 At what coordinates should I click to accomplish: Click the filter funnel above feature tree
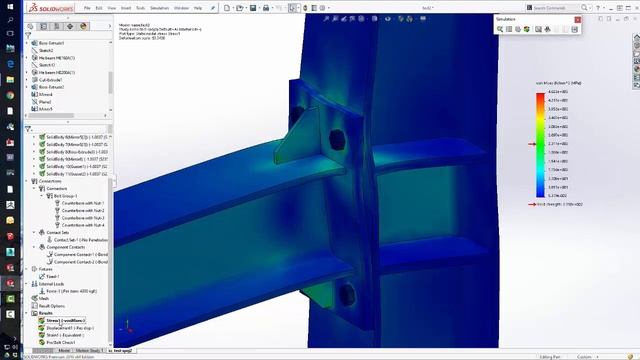(x=28, y=36)
